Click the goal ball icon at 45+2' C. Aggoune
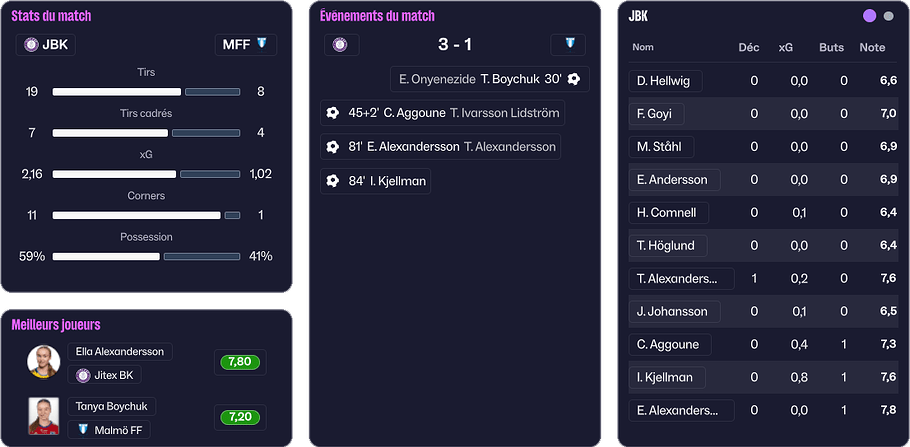 (x=333, y=113)
